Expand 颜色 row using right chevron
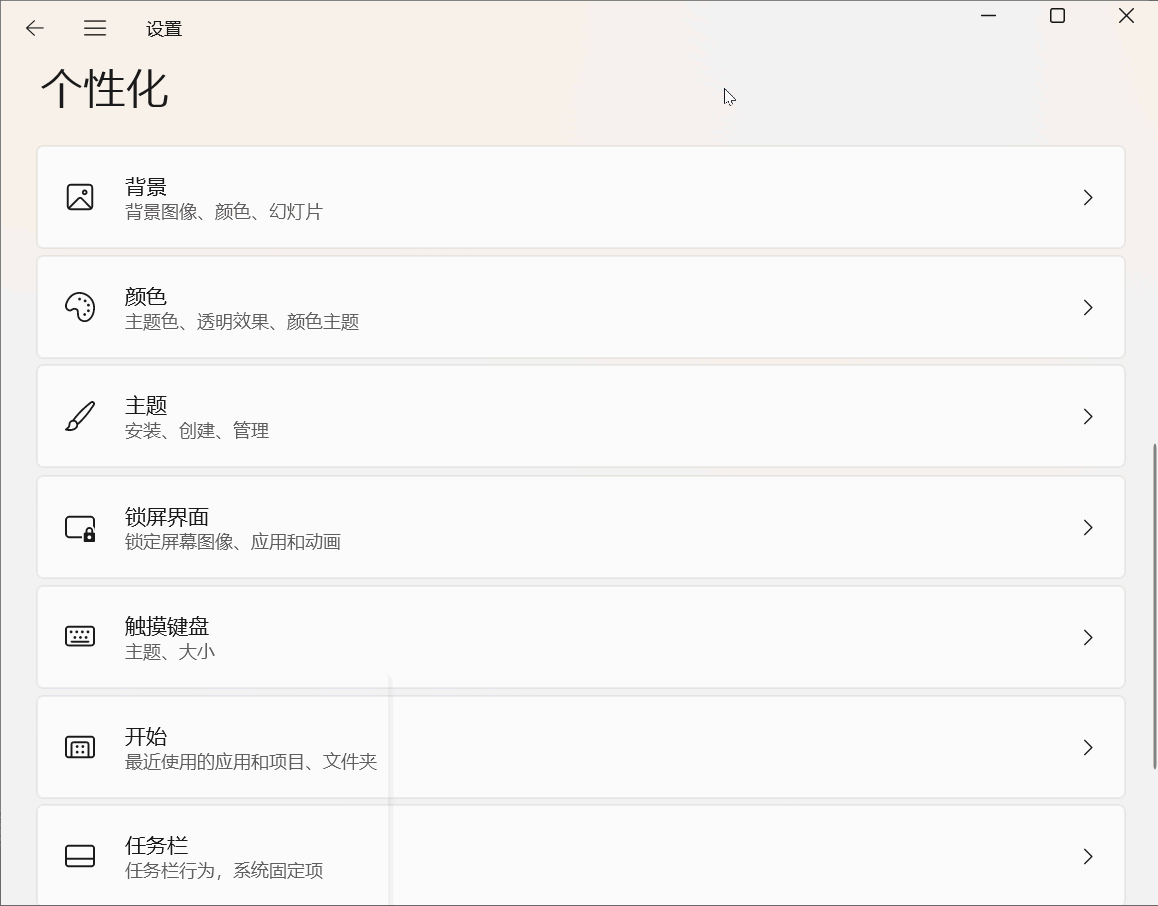 (x=1088, y=307)
